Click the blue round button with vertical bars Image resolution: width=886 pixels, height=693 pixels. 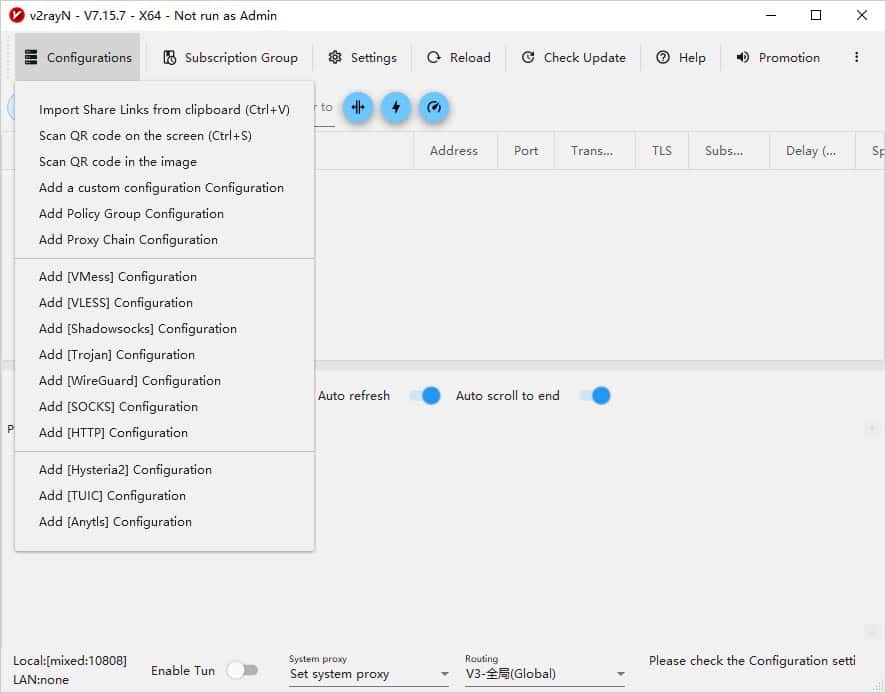pyautogui.click(x=358, y=107)
